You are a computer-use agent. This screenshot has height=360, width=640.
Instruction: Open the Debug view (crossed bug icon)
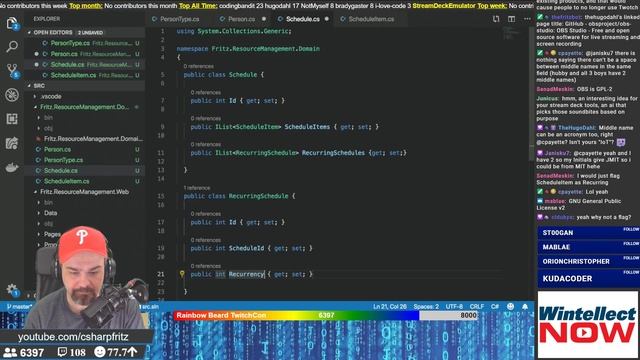click(x=12, y=95)
